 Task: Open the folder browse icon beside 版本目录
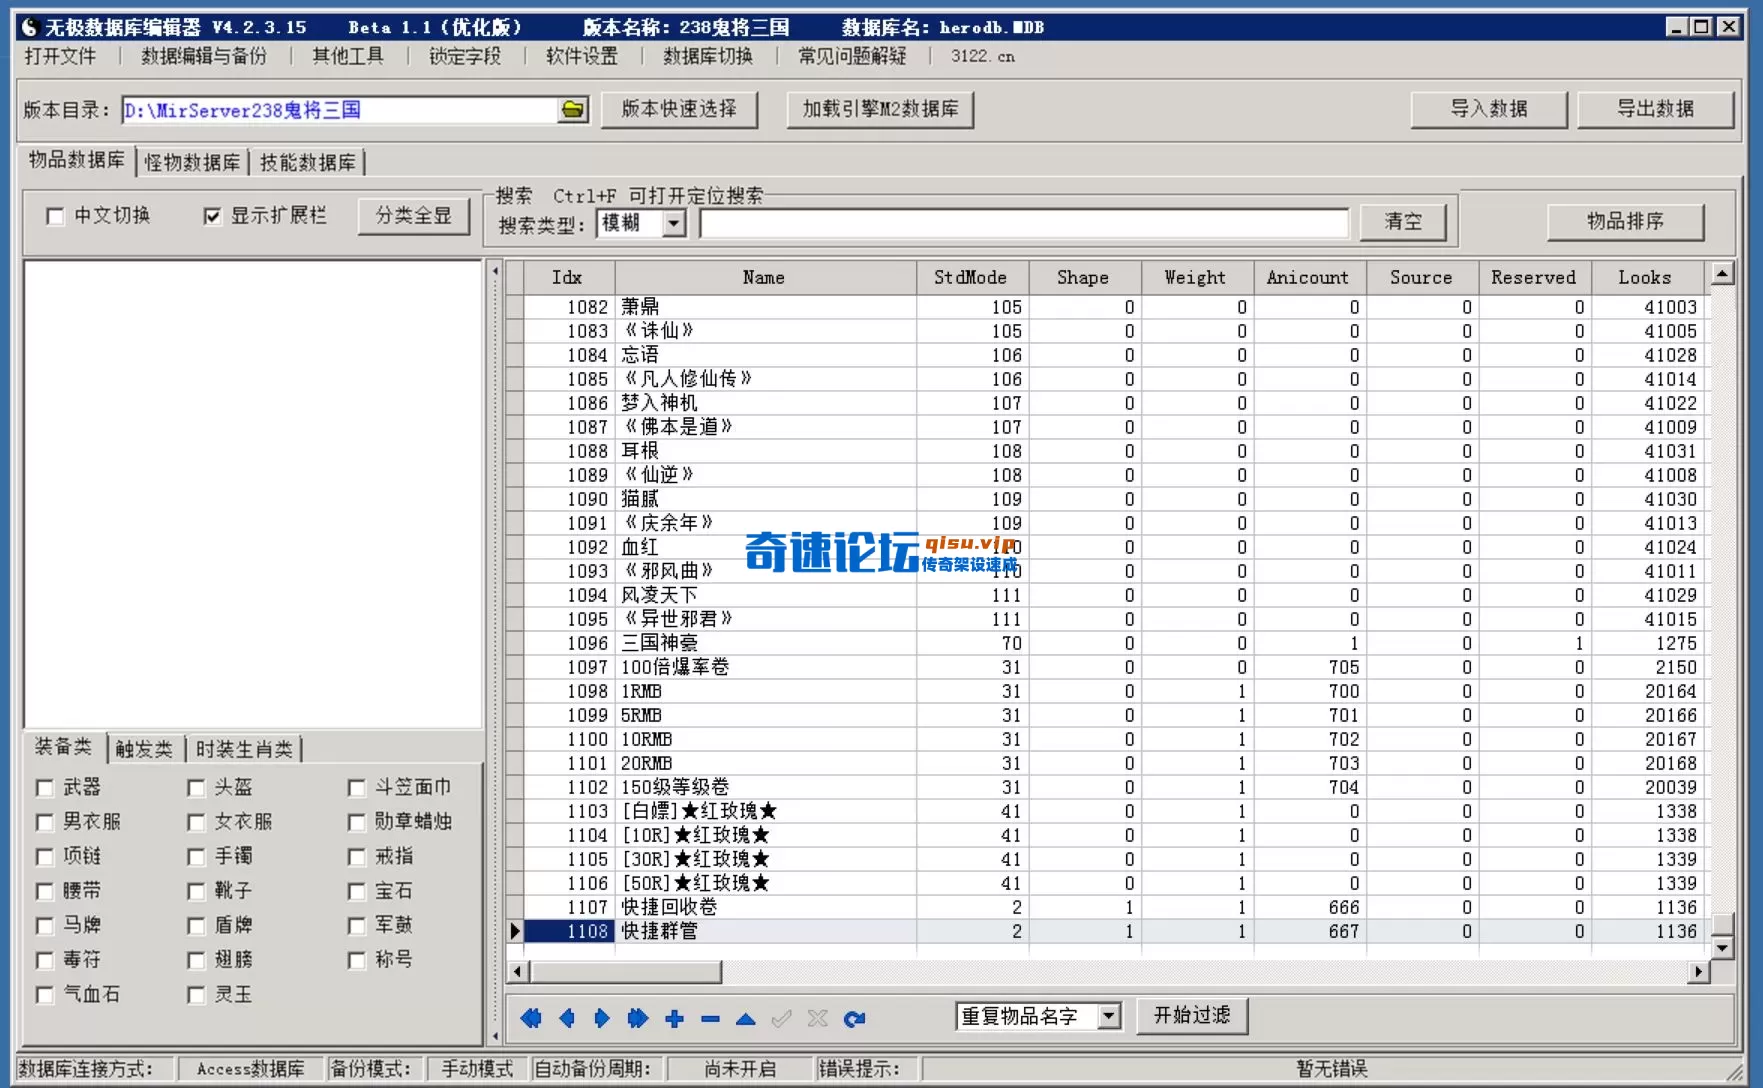tap(572, 110)
